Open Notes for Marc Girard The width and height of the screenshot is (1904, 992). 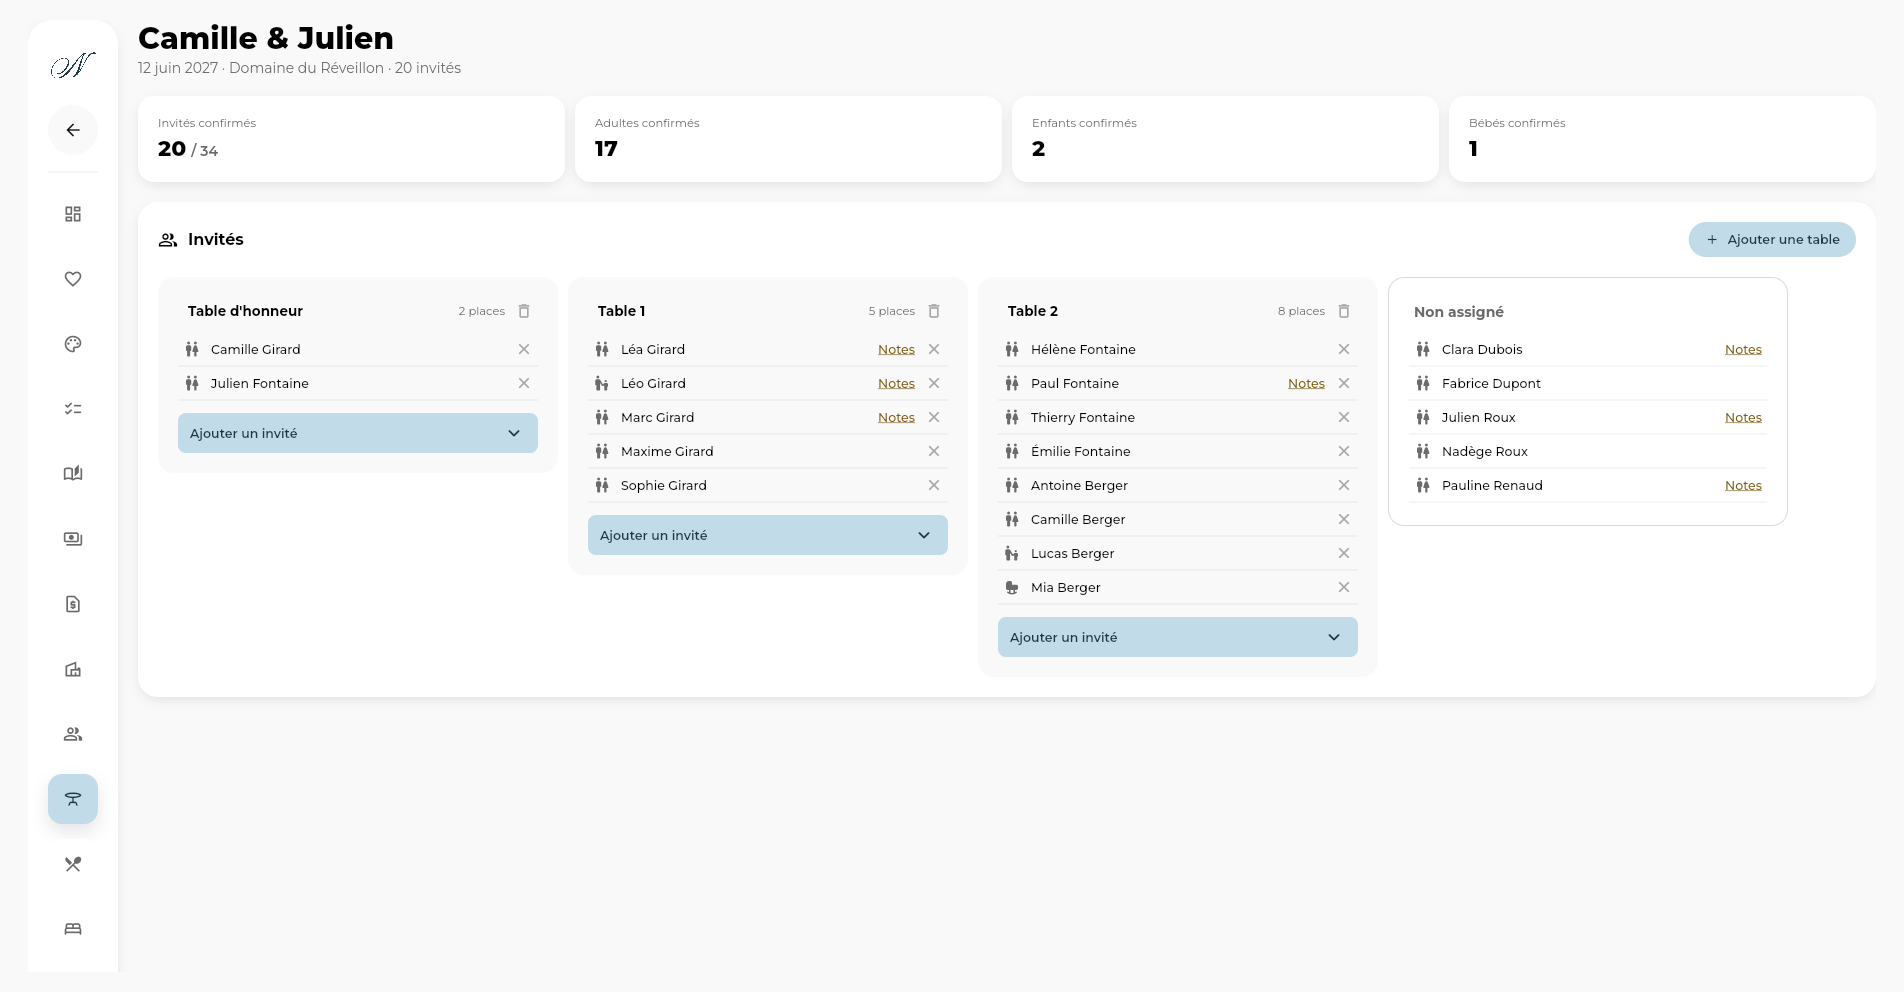coord(896,417)
